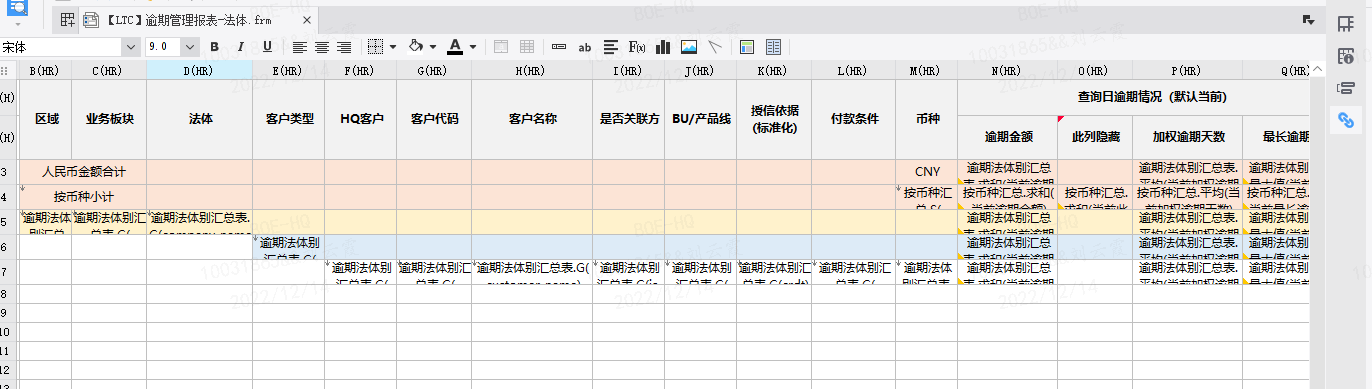Toggle bold formatting
This screenshot has height=389, width=1372.
214,47
